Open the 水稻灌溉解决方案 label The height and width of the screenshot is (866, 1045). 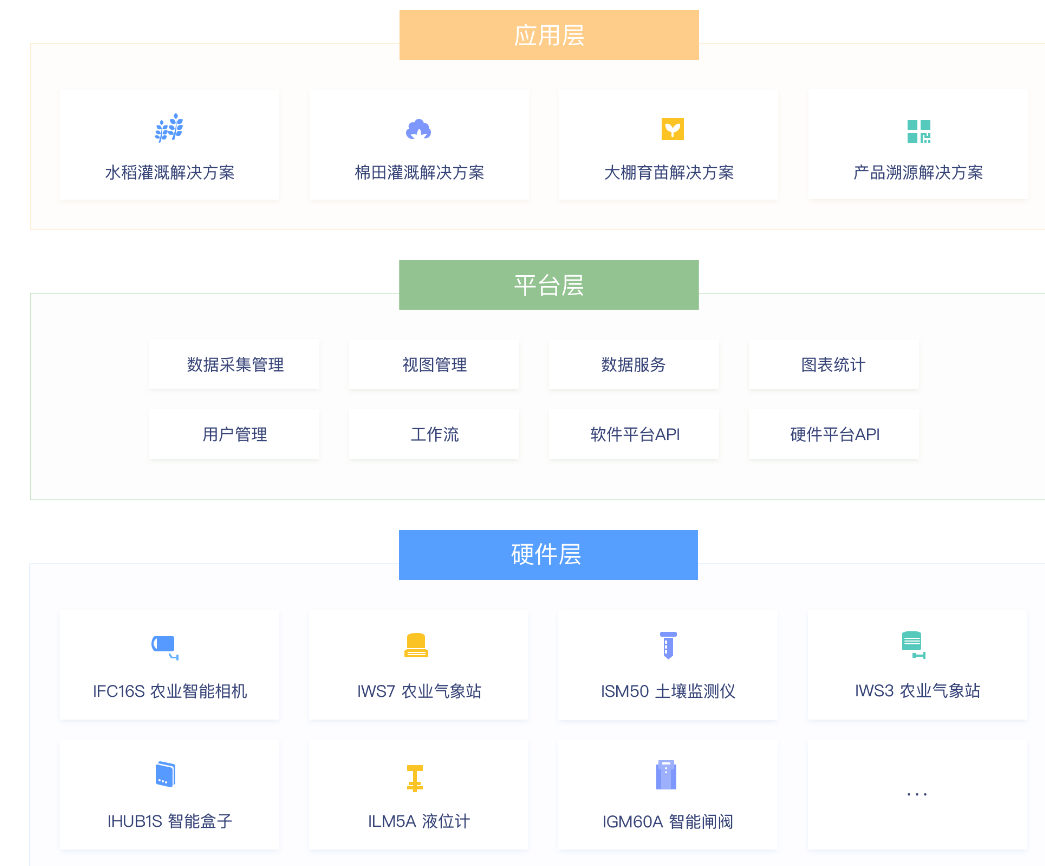(x=170, y=173)
